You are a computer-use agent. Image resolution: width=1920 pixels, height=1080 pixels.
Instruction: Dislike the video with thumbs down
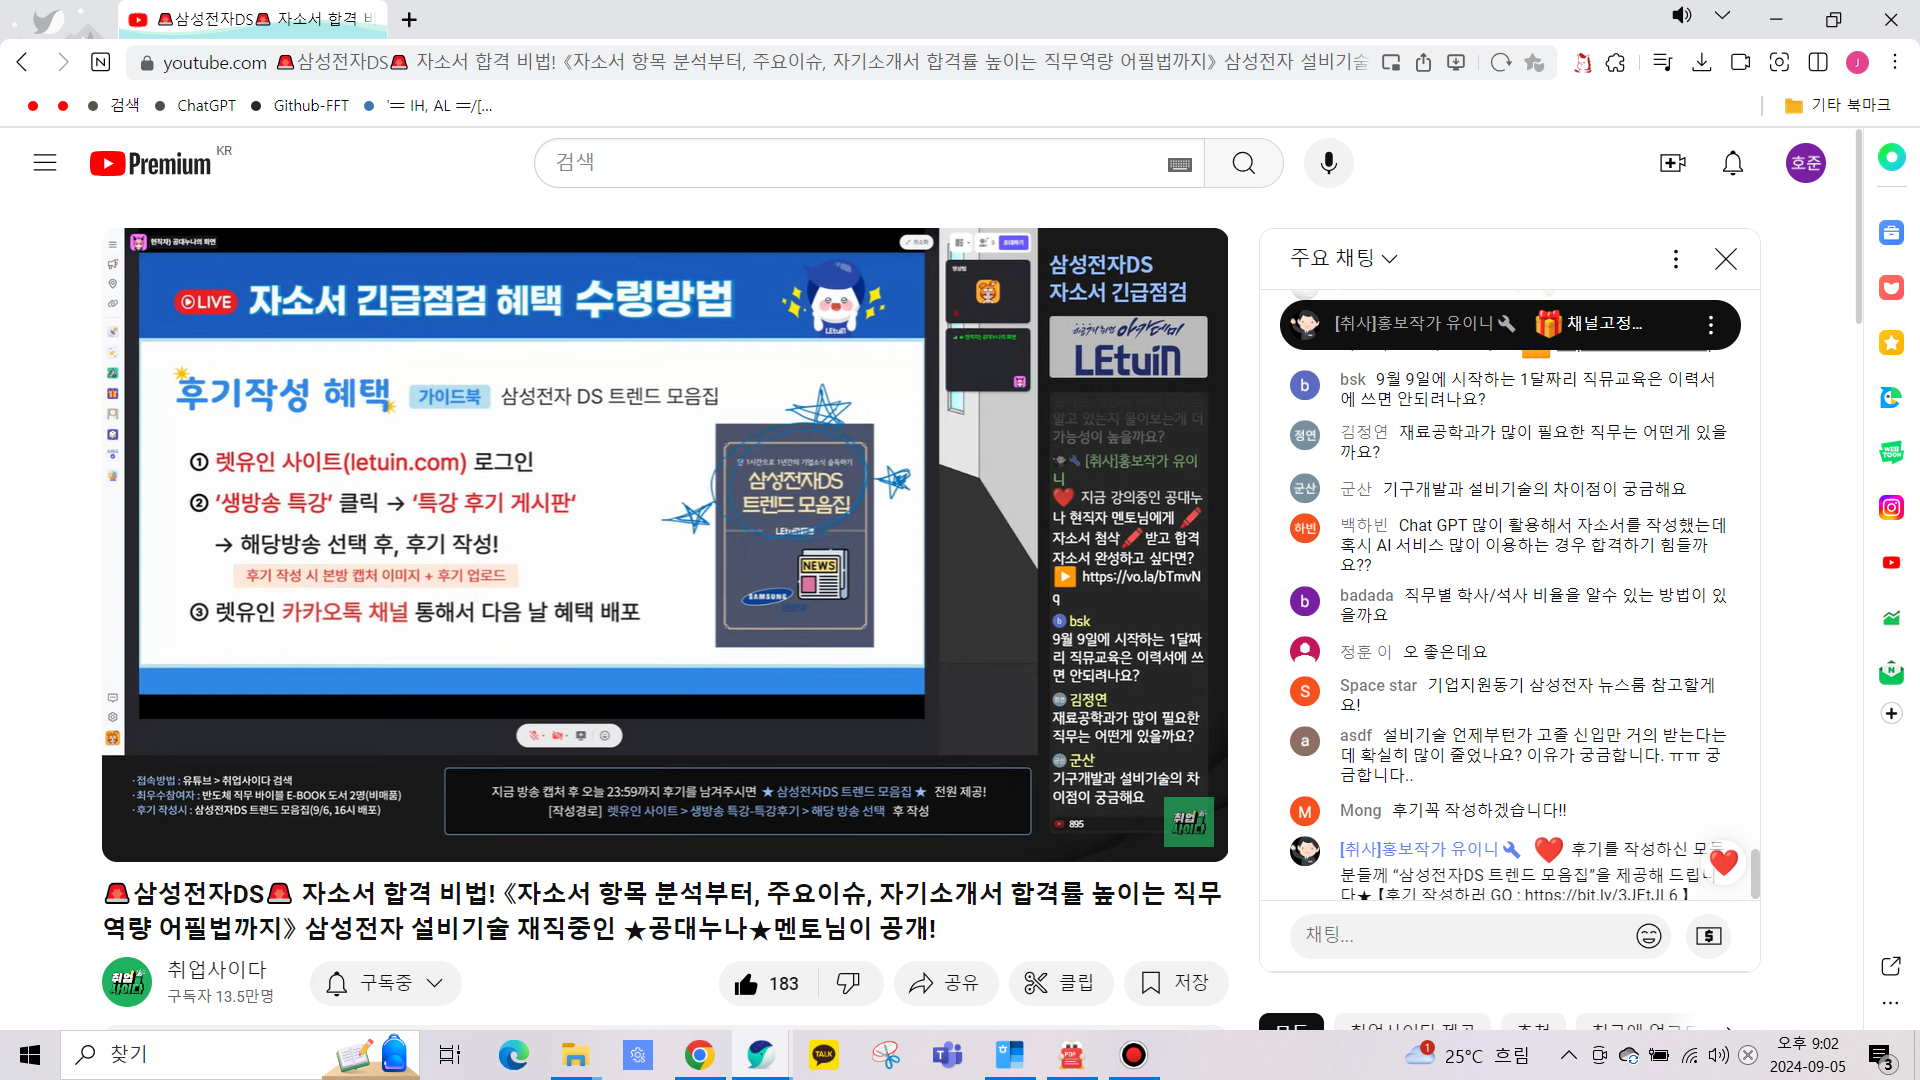pyautogui.click(x=848, y=983)
